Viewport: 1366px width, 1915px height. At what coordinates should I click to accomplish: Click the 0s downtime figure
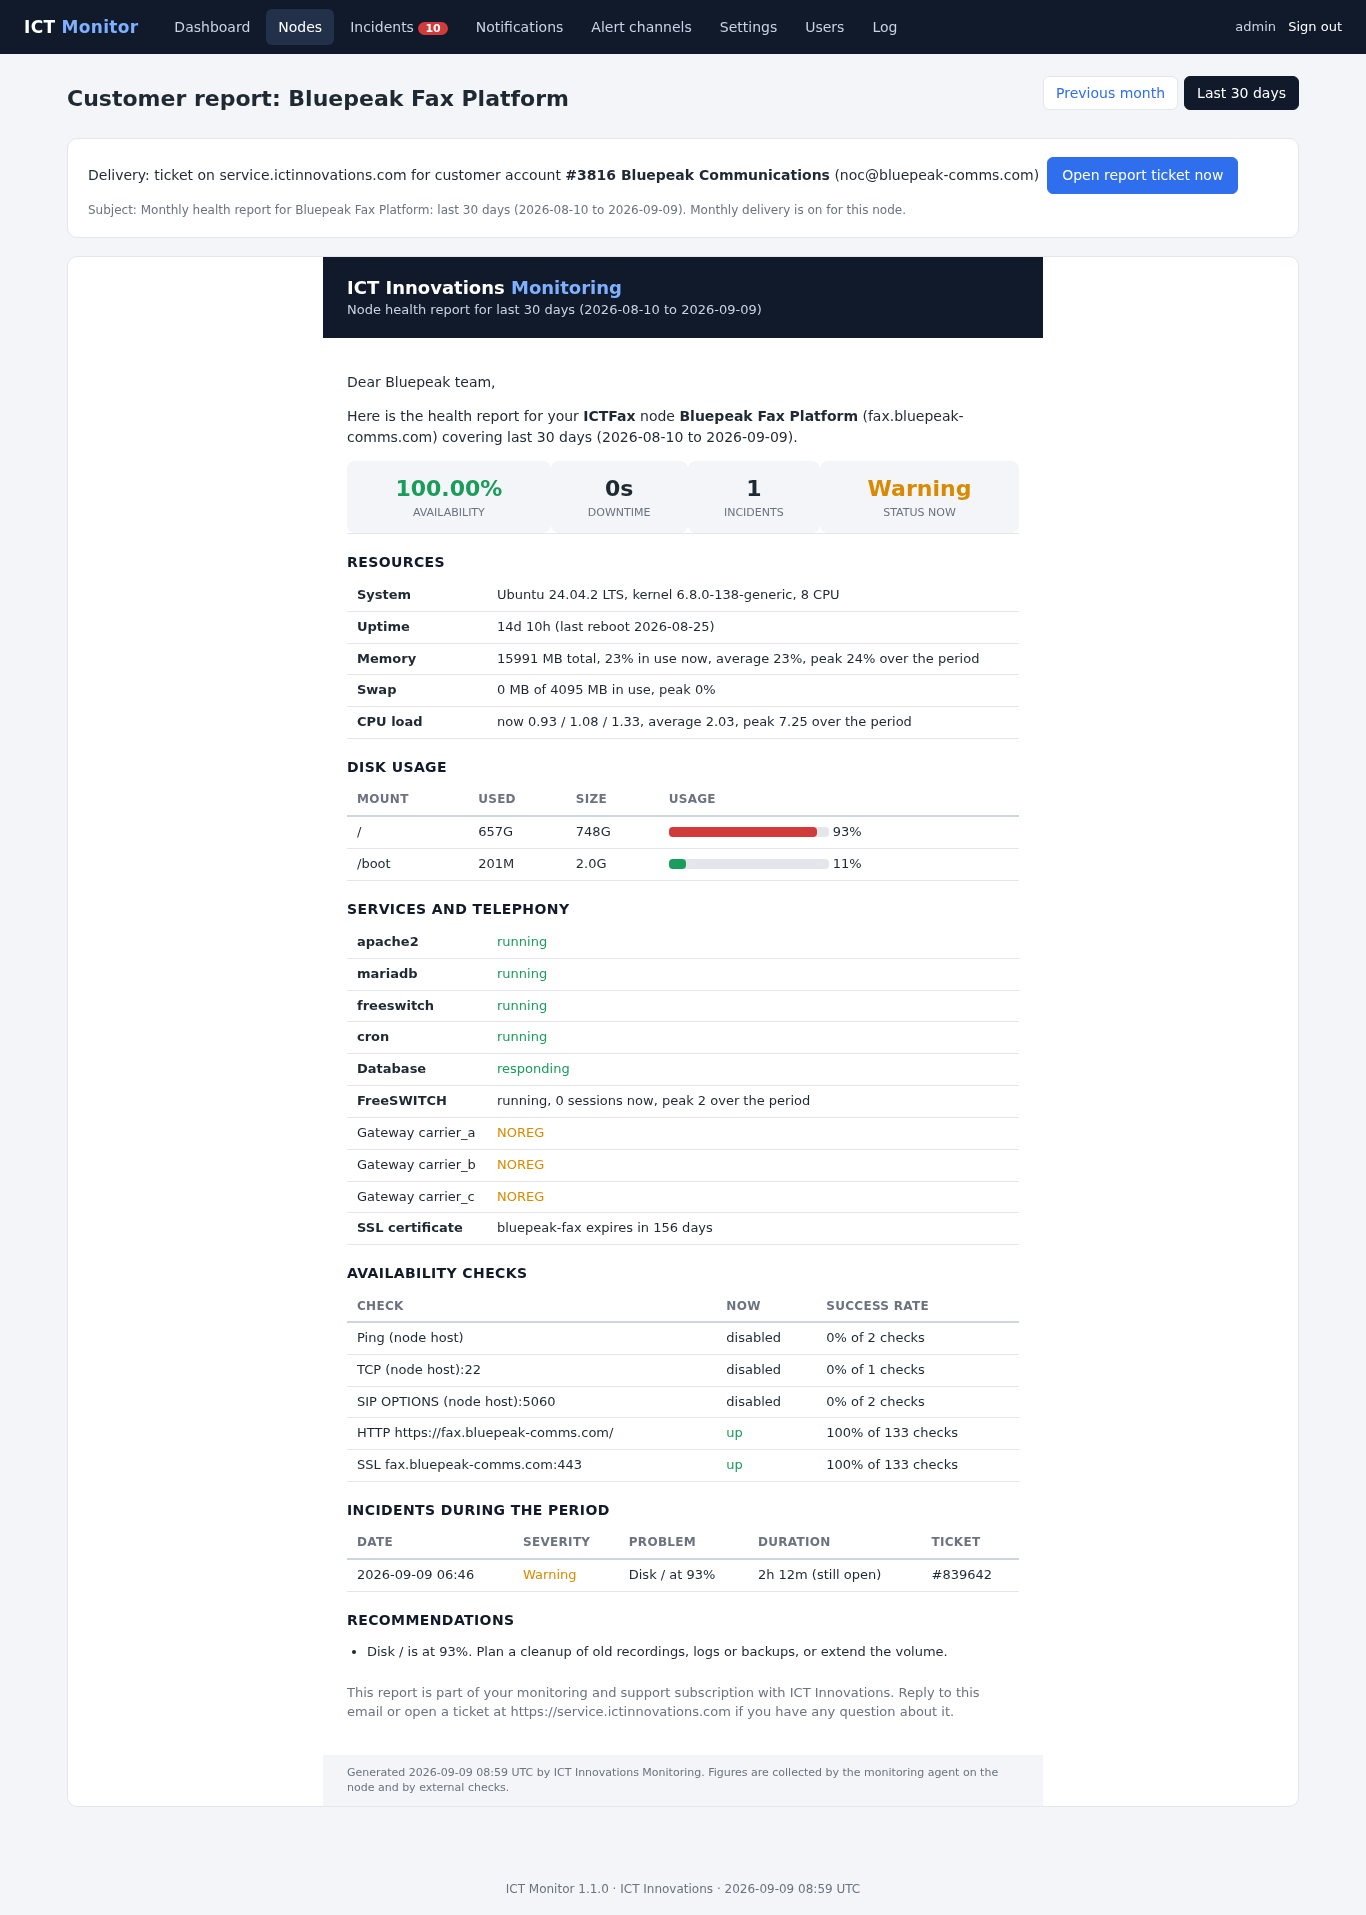coord(619,488)
